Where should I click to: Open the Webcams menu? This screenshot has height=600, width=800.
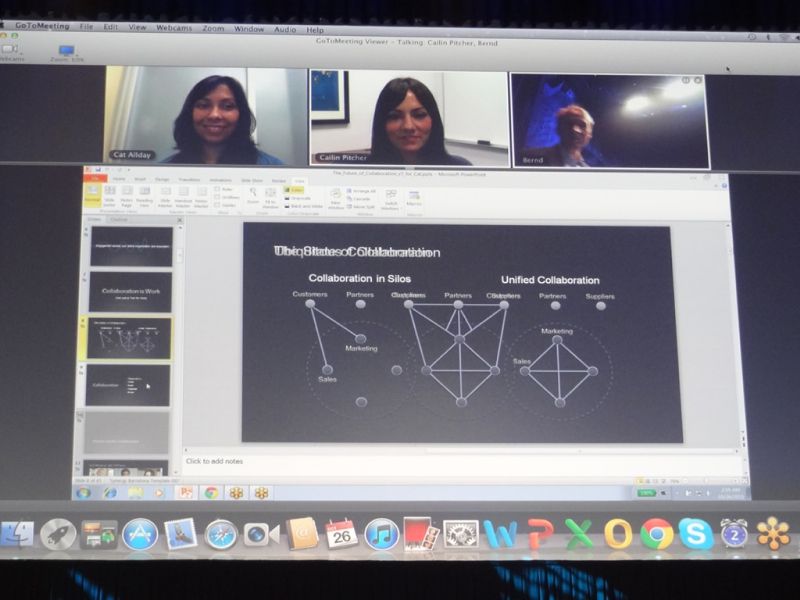tap(174, 28)
